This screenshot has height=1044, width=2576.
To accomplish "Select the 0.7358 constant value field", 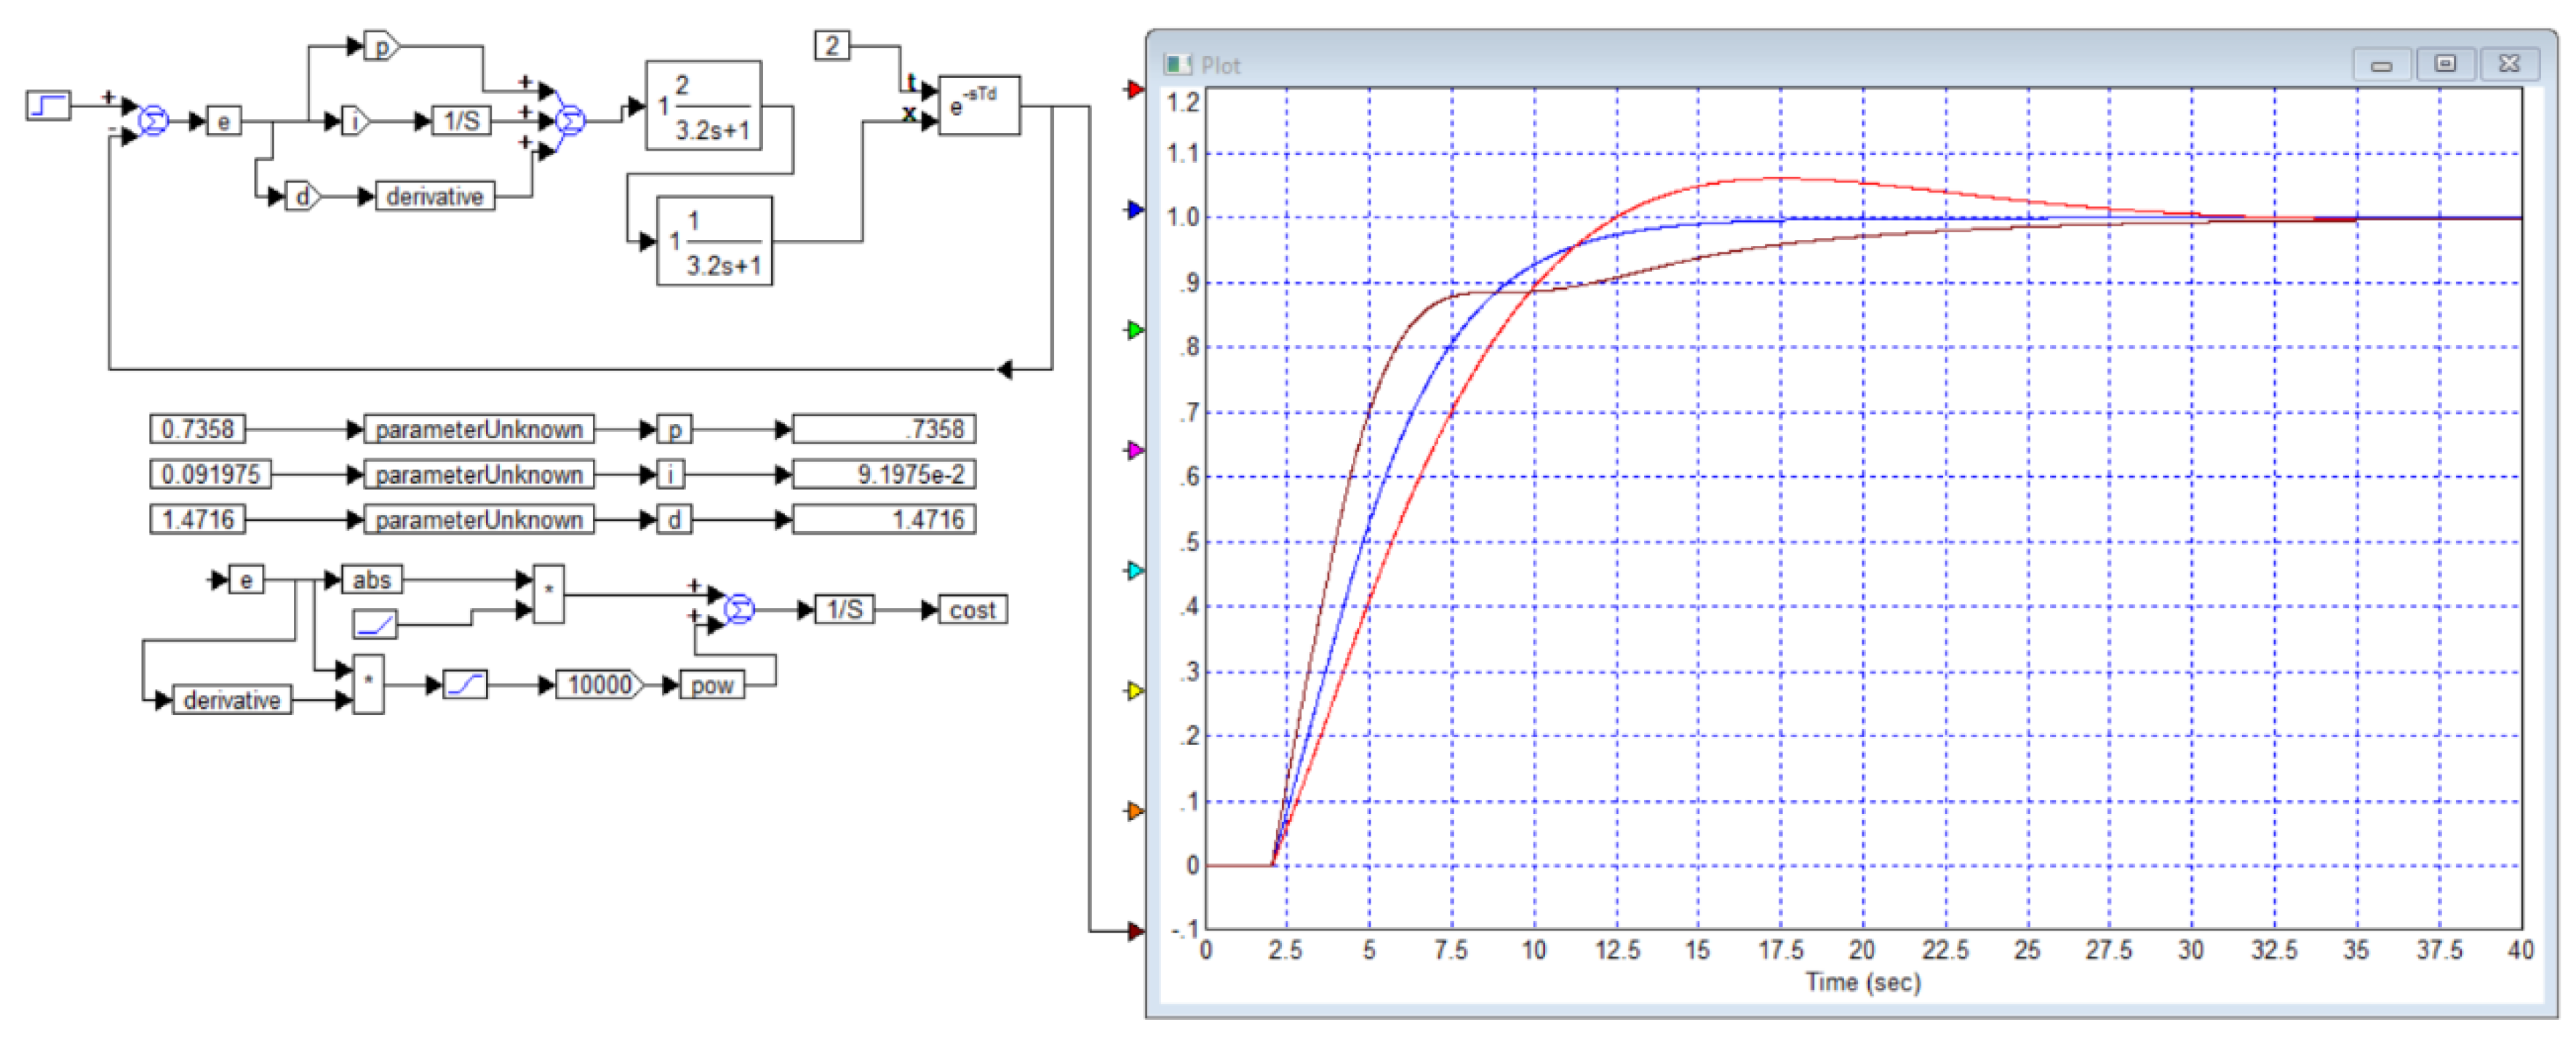I will point(197,429).
